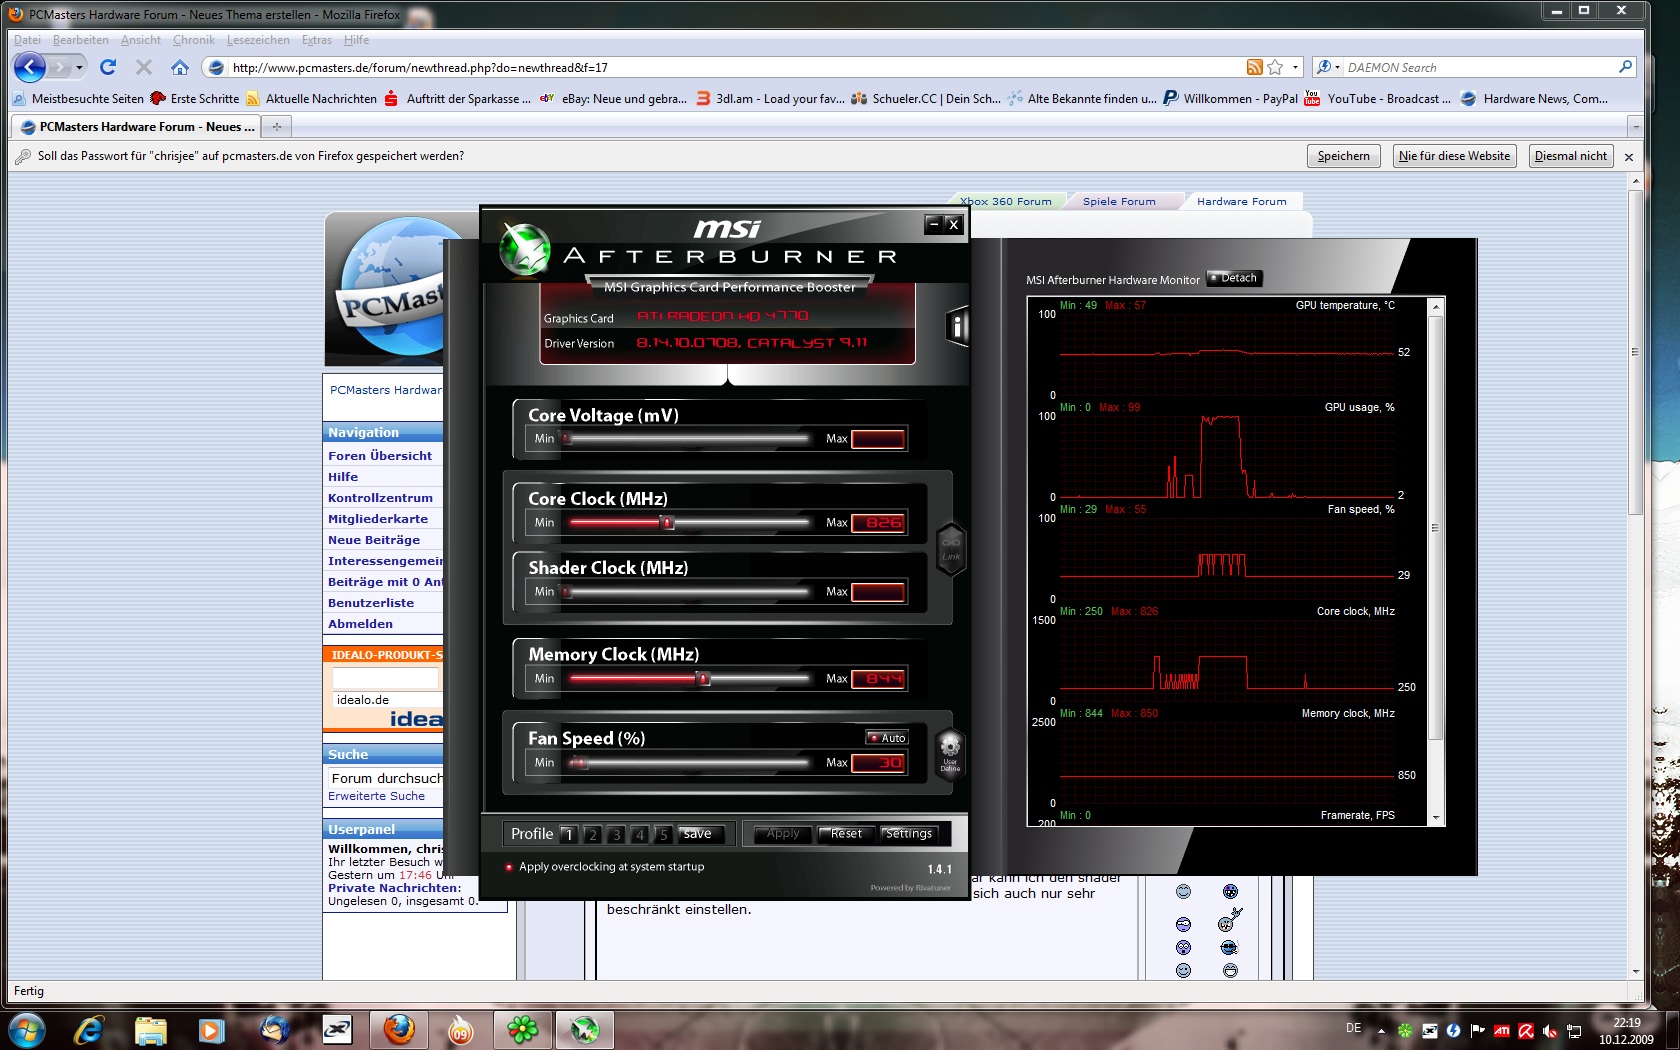This screenshot has width=1680, height=1050.
Task: Adjust Fan Speed slider handle
Action: pyautogui.click(x=582, y=762)
